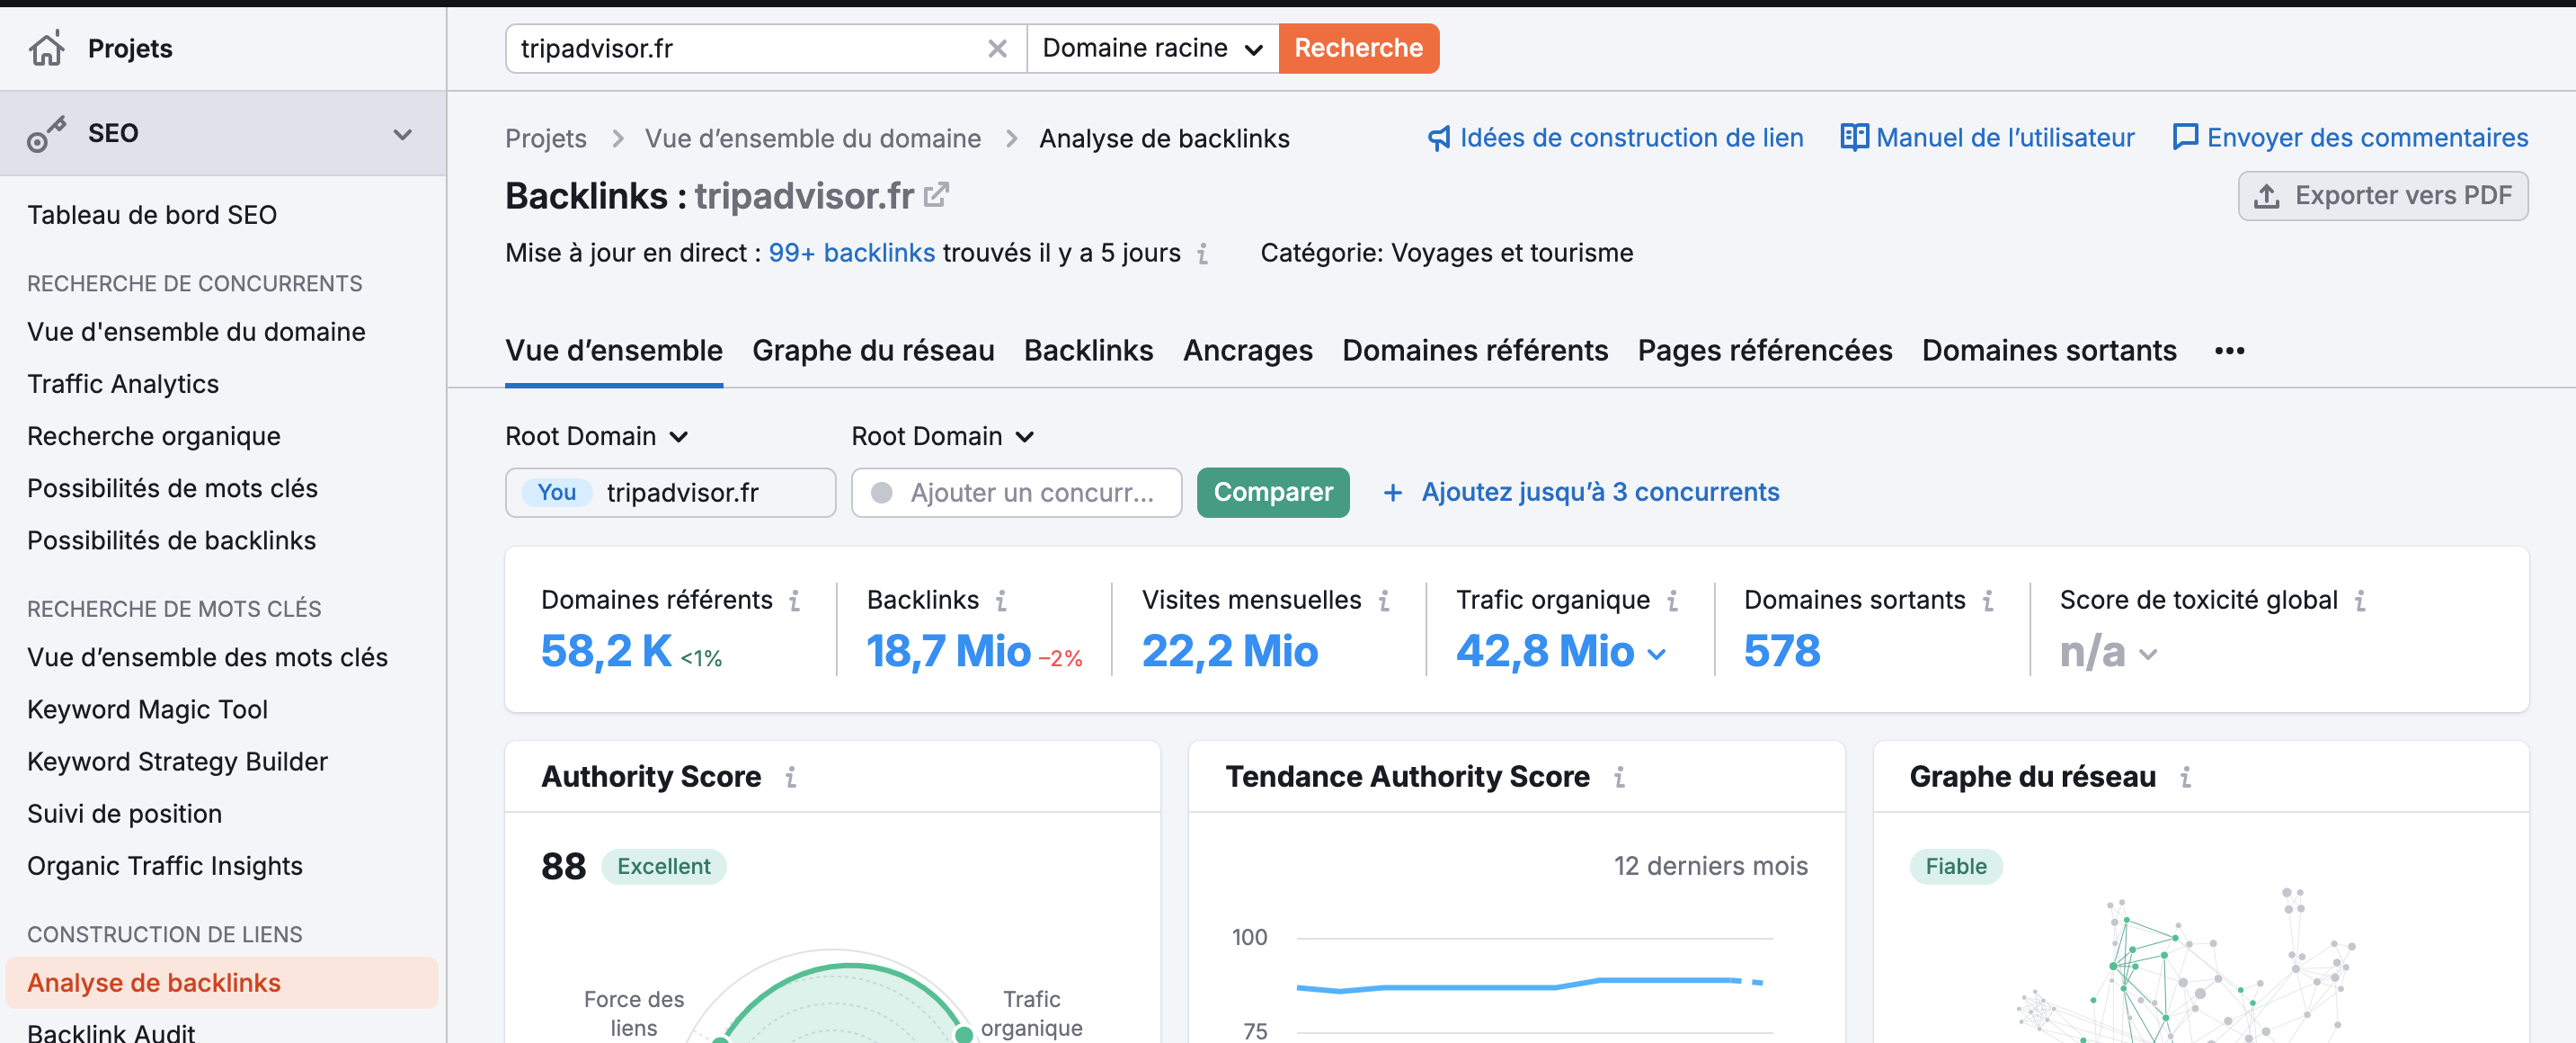Collapse the SEO sidebar section
Image resolution: width=2576 pixels, height=1043 pixels.
coord(402,134)
